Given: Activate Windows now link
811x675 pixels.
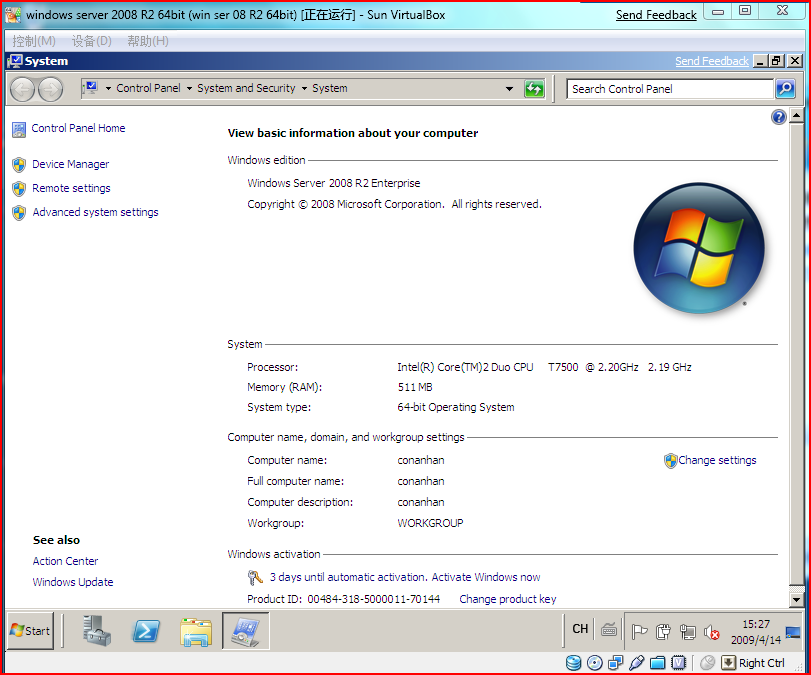Looking at the screenshot, I should [x=486, y=577].
